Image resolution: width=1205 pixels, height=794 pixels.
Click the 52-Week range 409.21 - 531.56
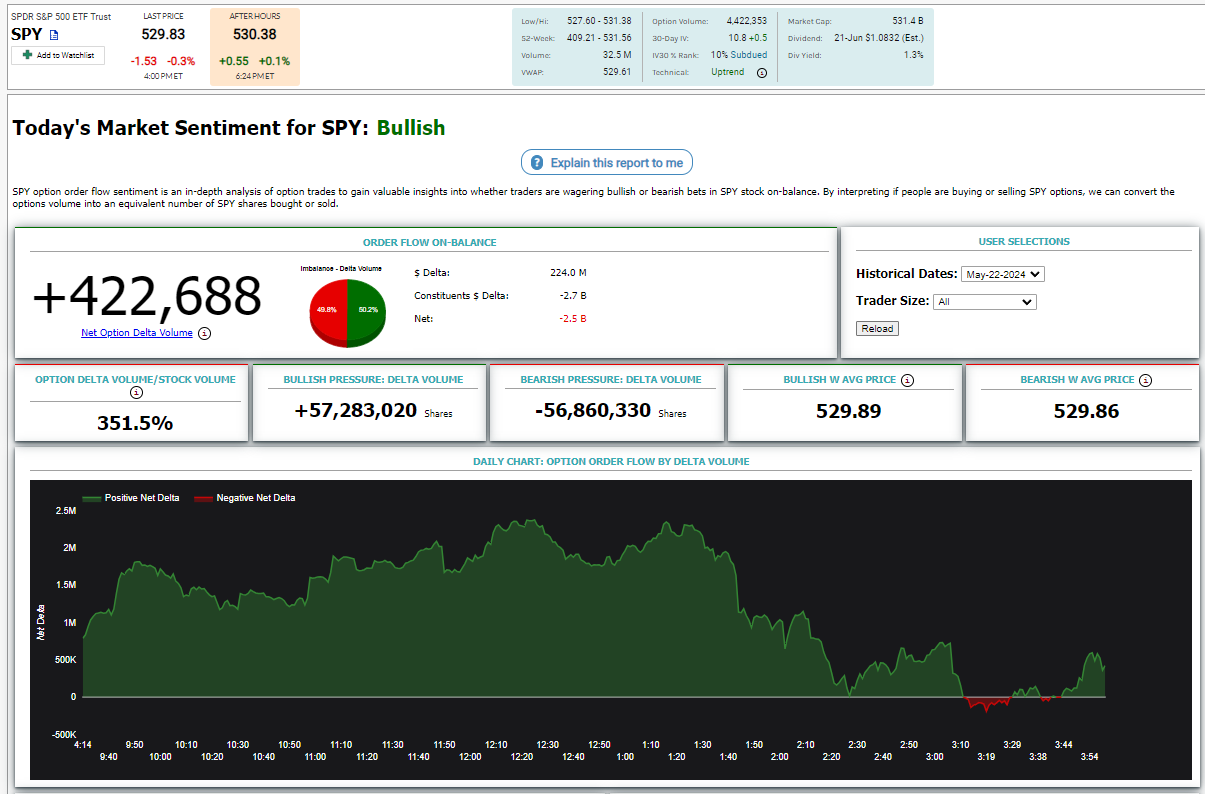coord(599,38)
